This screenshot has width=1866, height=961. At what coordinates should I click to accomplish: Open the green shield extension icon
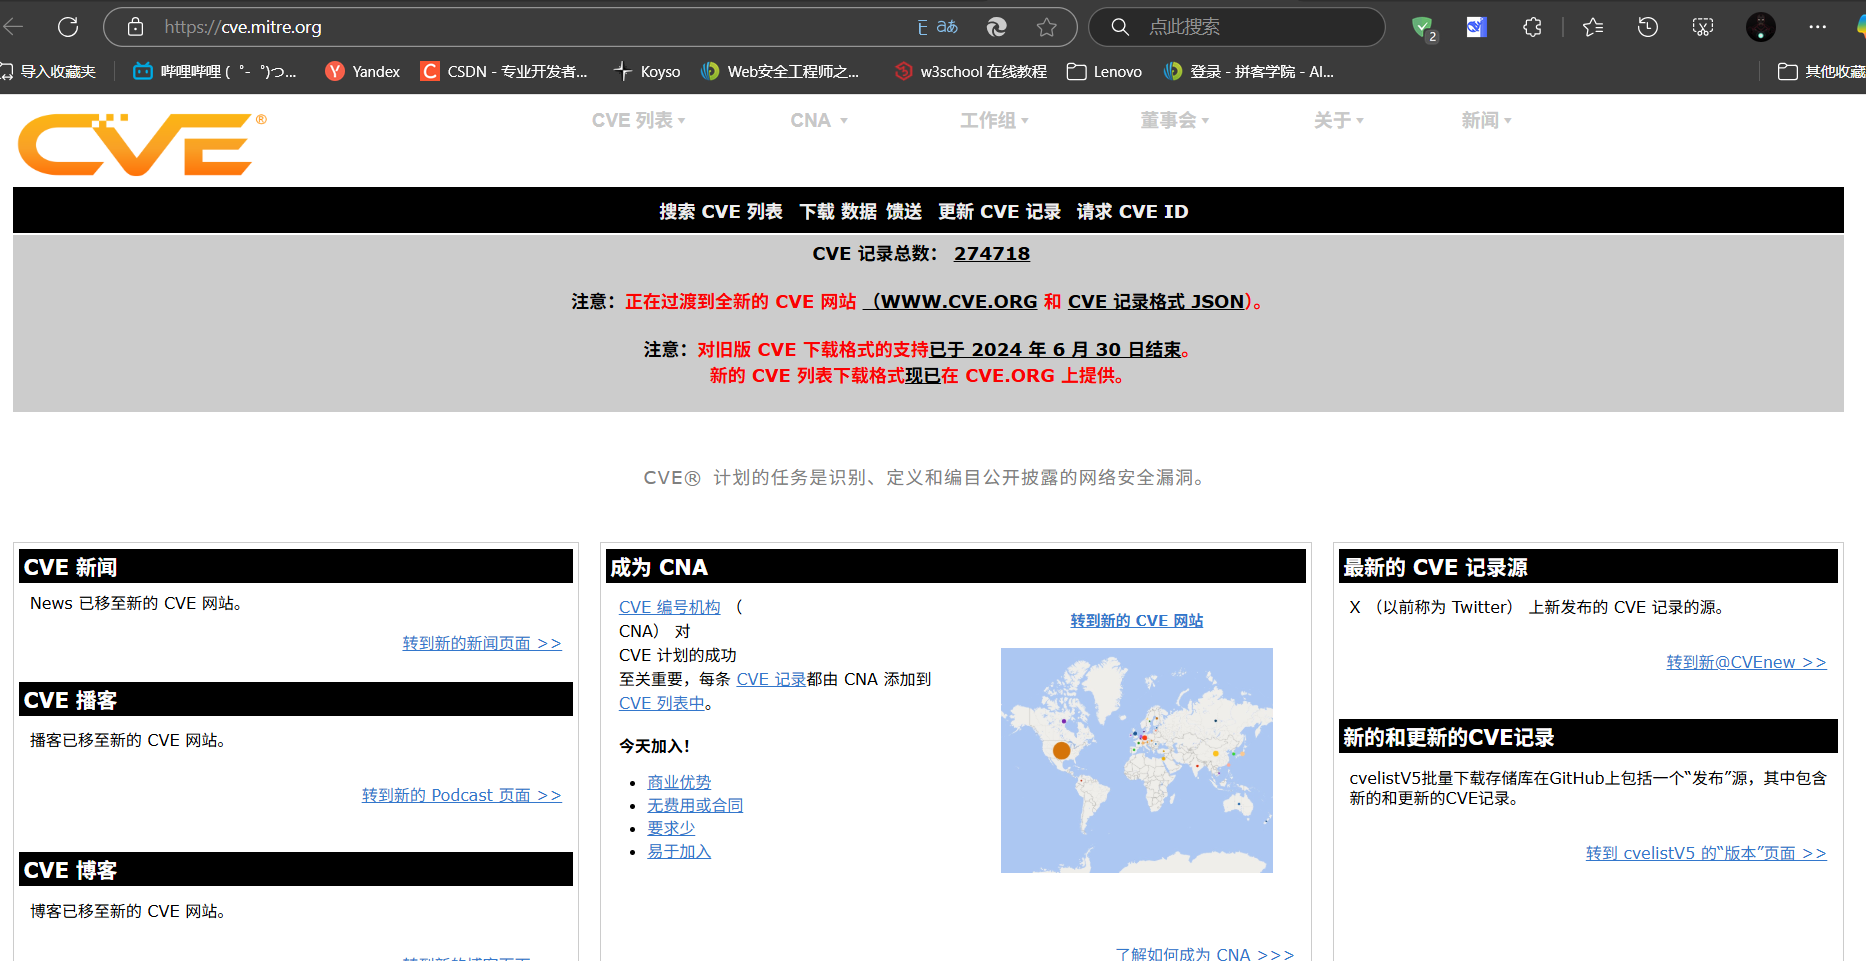(1423, 28)
